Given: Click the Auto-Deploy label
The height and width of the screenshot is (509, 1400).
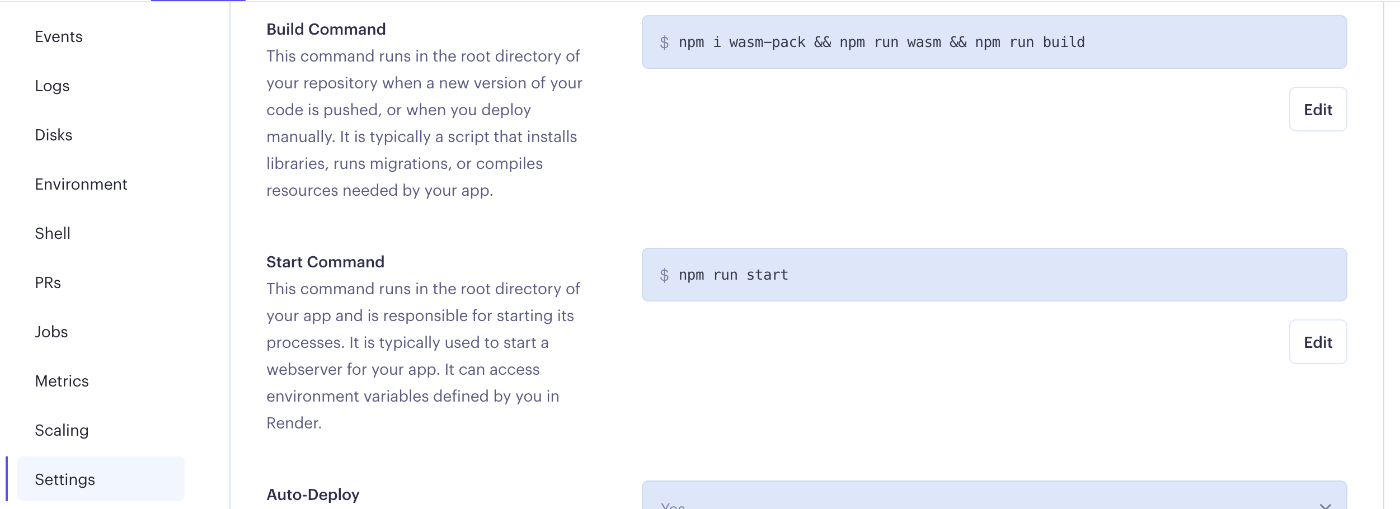Looking at the screenshot, I should click(x=313, y=494).
